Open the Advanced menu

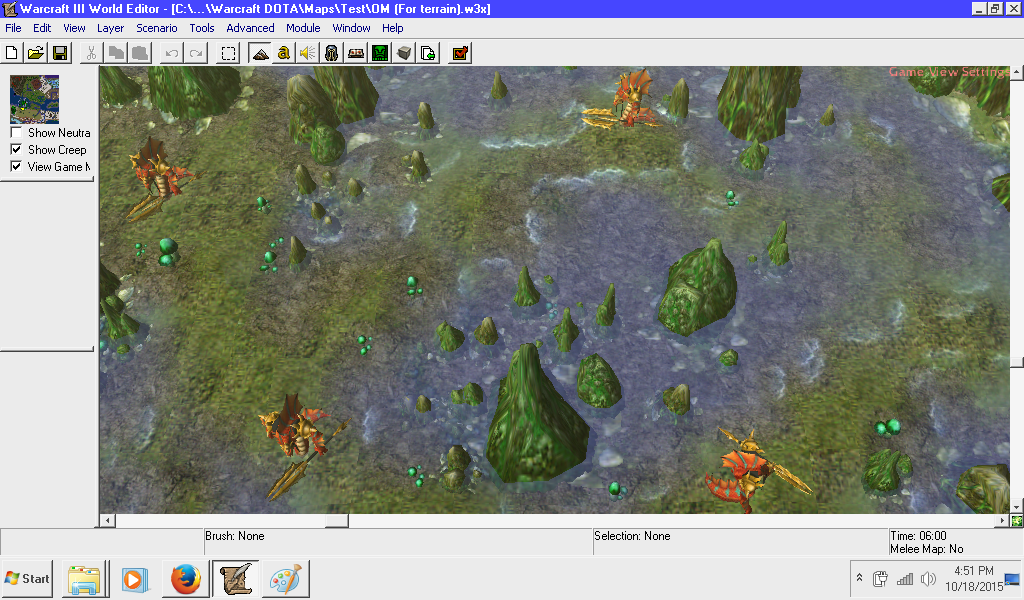[x=250, y=28]
